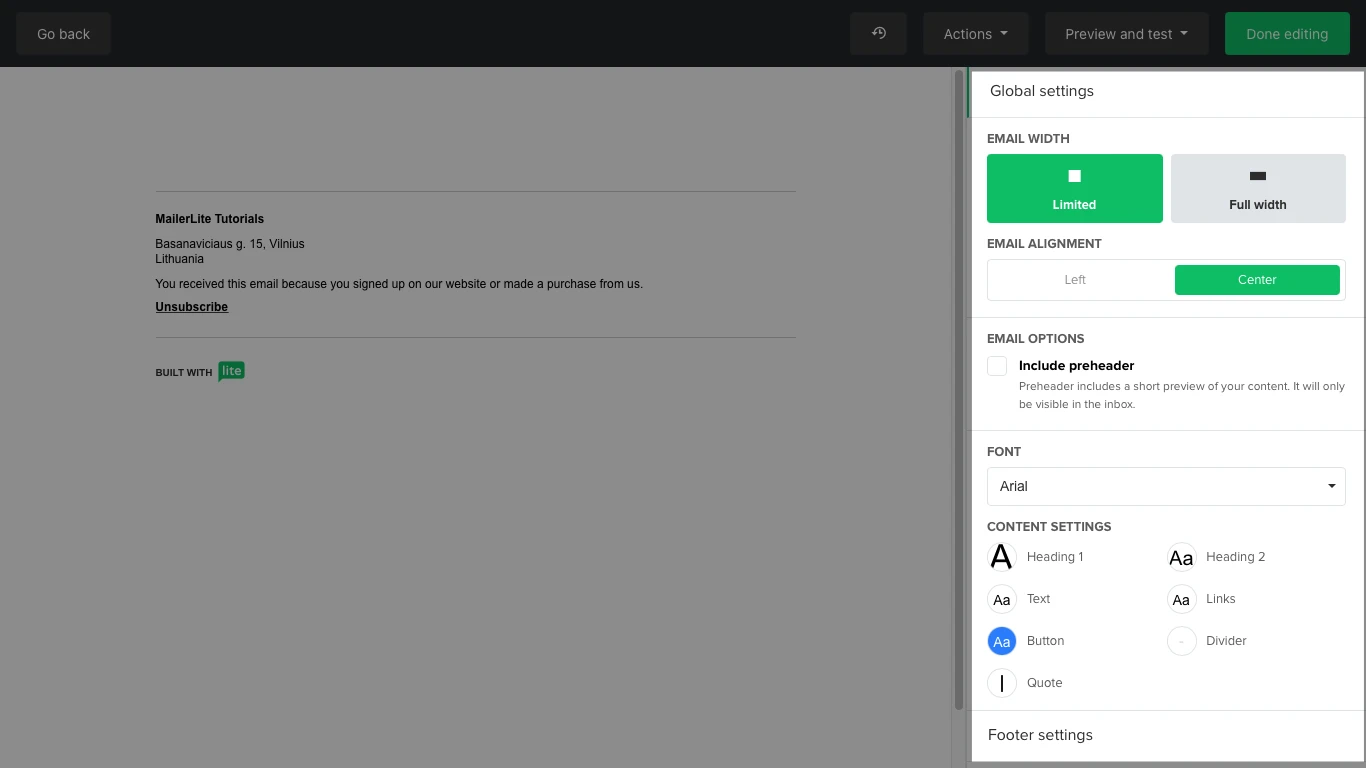Click the history revert icon

[x=878, y=34]
